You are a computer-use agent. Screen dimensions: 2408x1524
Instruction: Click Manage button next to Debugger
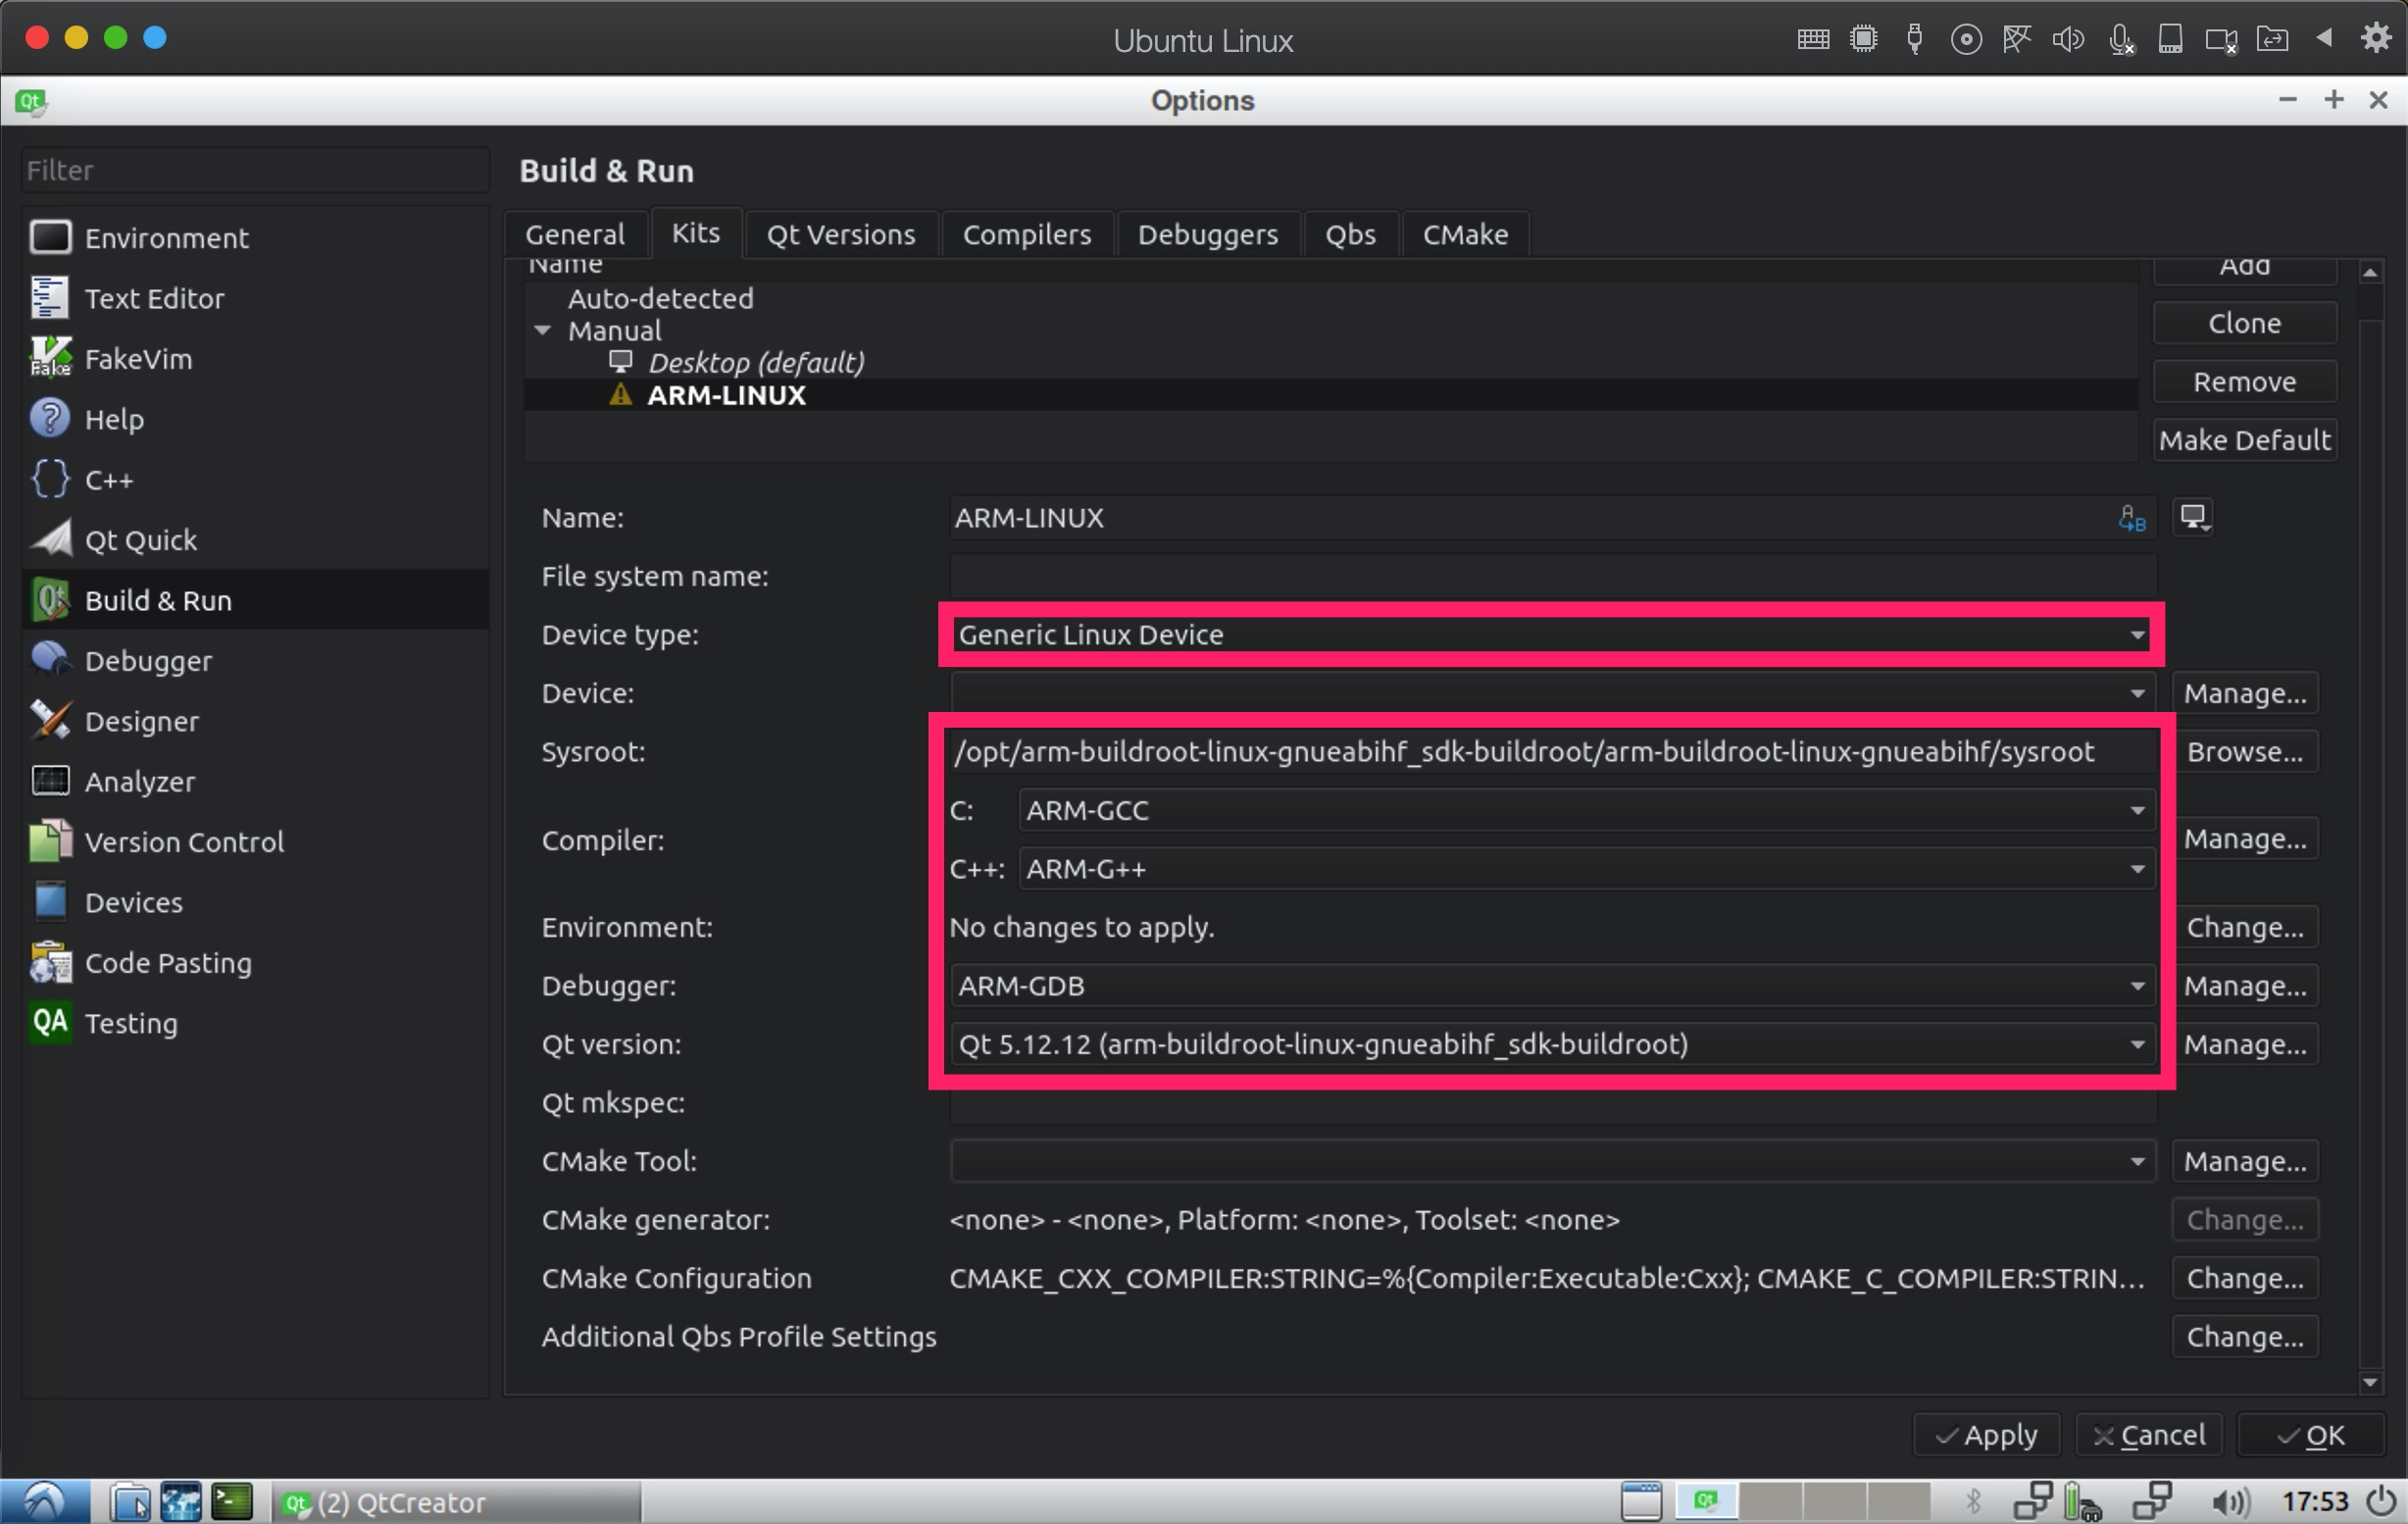pyautogui.click(x=2245, y=986)
